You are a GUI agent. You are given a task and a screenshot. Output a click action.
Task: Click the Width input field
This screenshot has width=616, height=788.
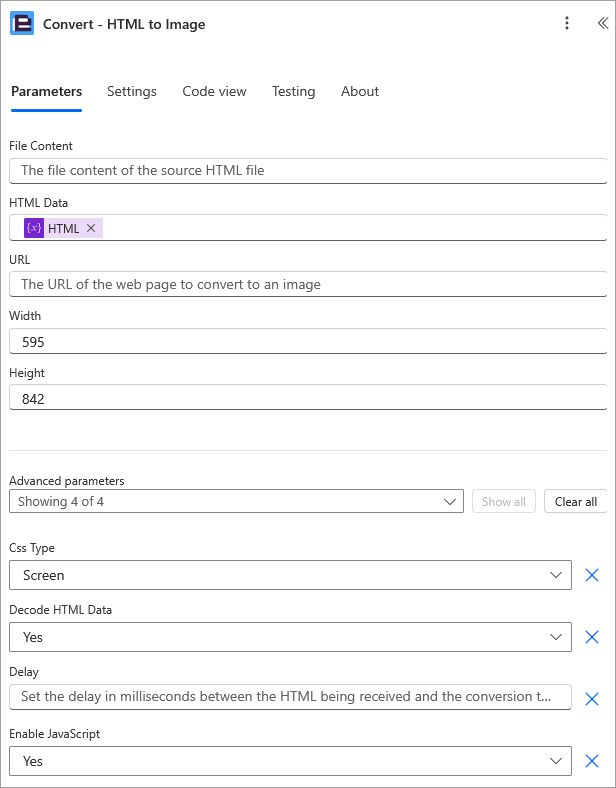[x=308, y=342]
